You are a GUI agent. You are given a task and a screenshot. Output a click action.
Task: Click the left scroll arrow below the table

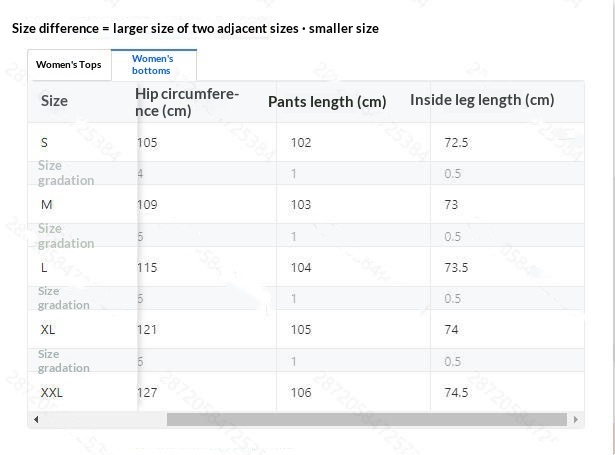coord(36,420)
